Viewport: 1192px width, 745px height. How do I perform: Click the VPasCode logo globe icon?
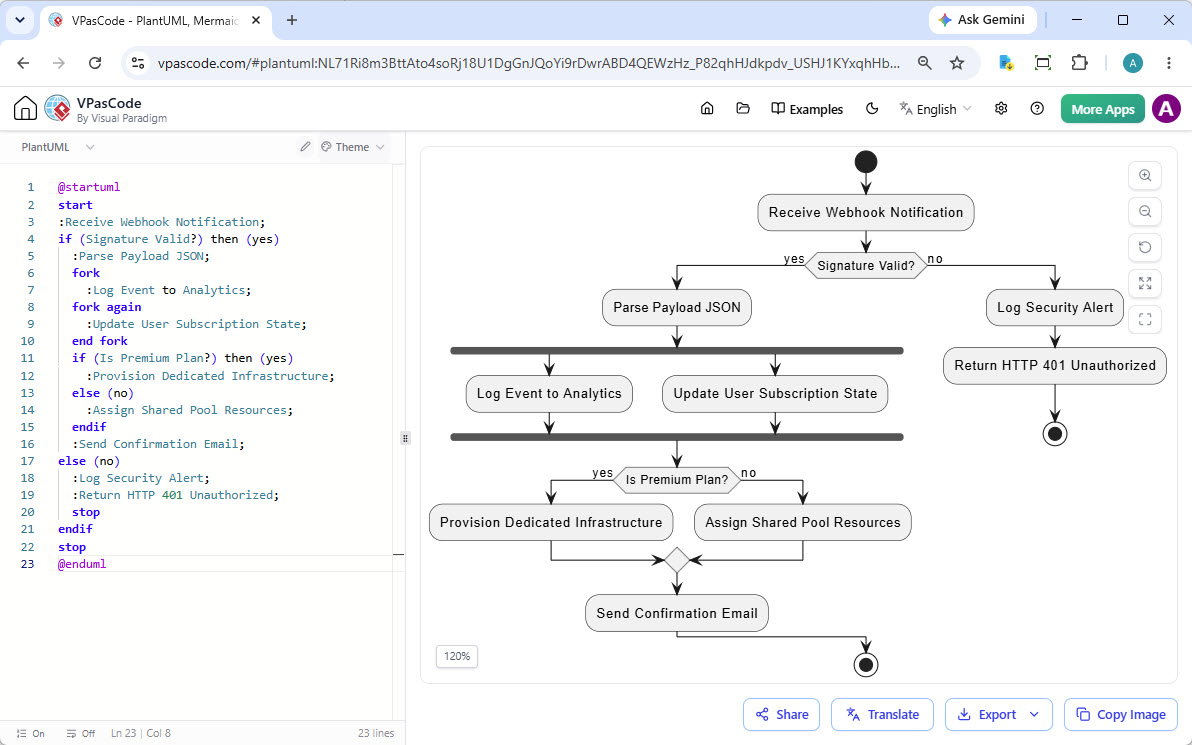point(58,109)
